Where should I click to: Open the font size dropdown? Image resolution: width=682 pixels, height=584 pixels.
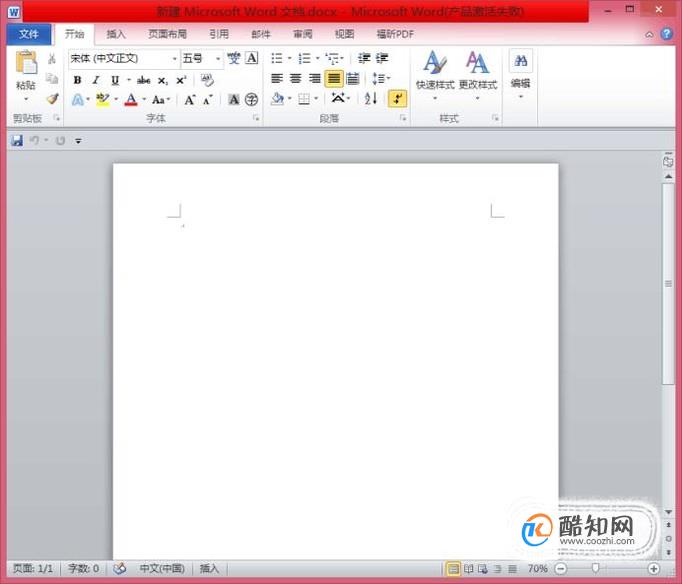[x=218, y=59]
